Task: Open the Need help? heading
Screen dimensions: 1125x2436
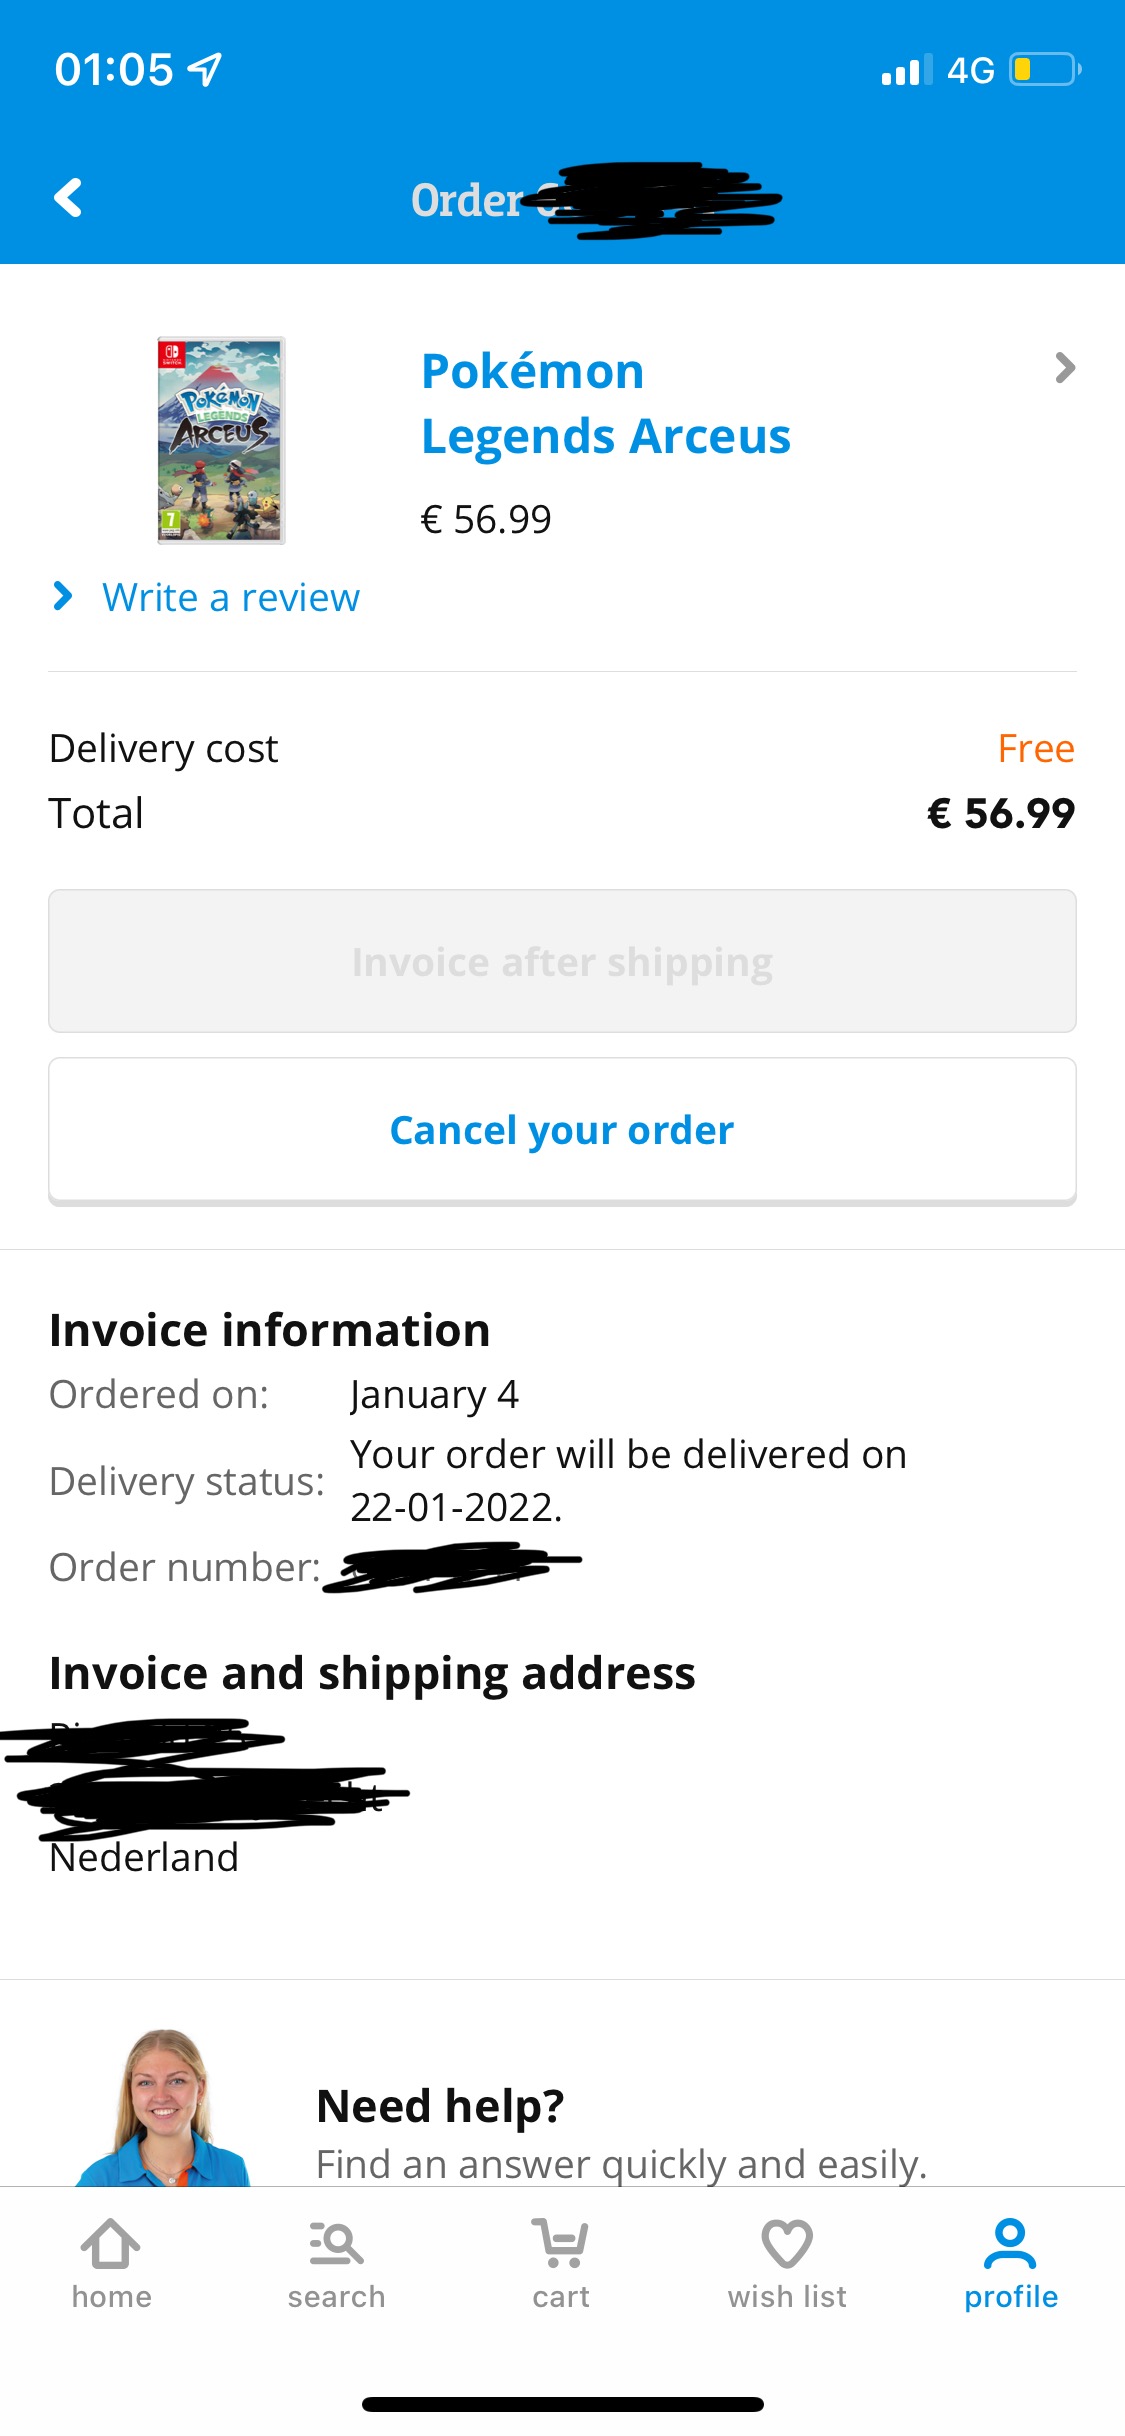Action: pyautogui.click(x=440, y=2105)
